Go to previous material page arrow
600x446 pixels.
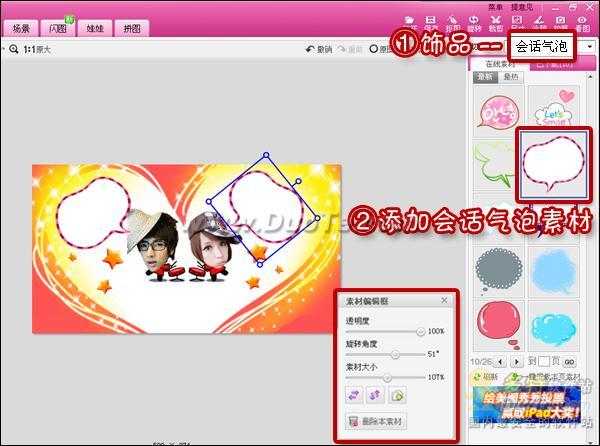(x=500, y=361)
